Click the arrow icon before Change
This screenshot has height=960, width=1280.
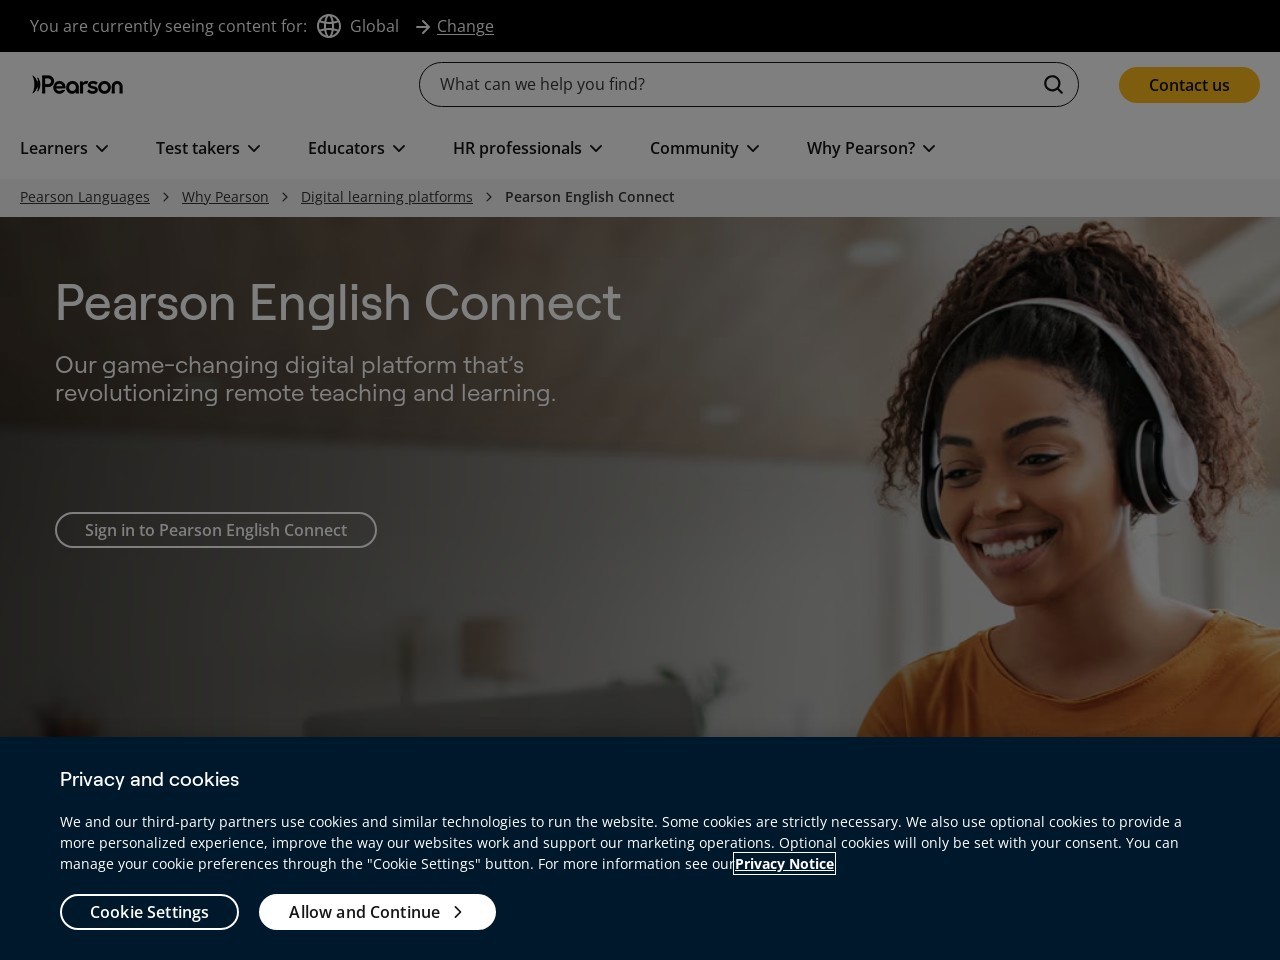click(x=423, y=27)
